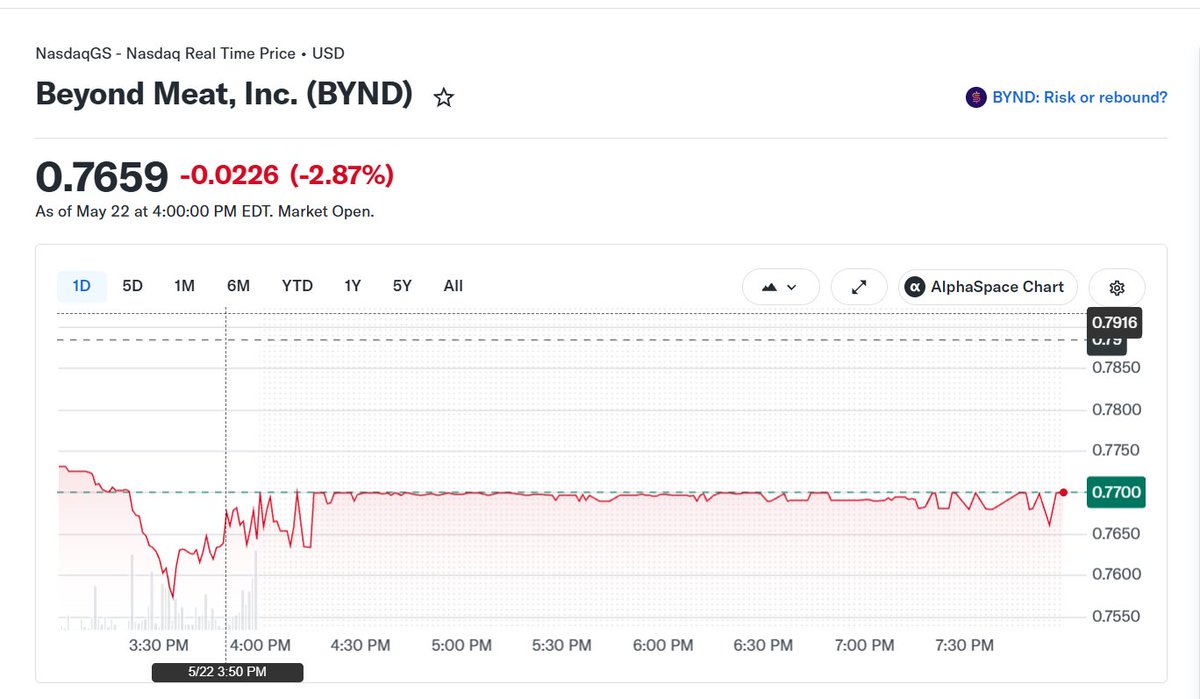The image size is (1200, 699).
Task: Click the 0.7650 price axis label
Action: click(1116, 534)
